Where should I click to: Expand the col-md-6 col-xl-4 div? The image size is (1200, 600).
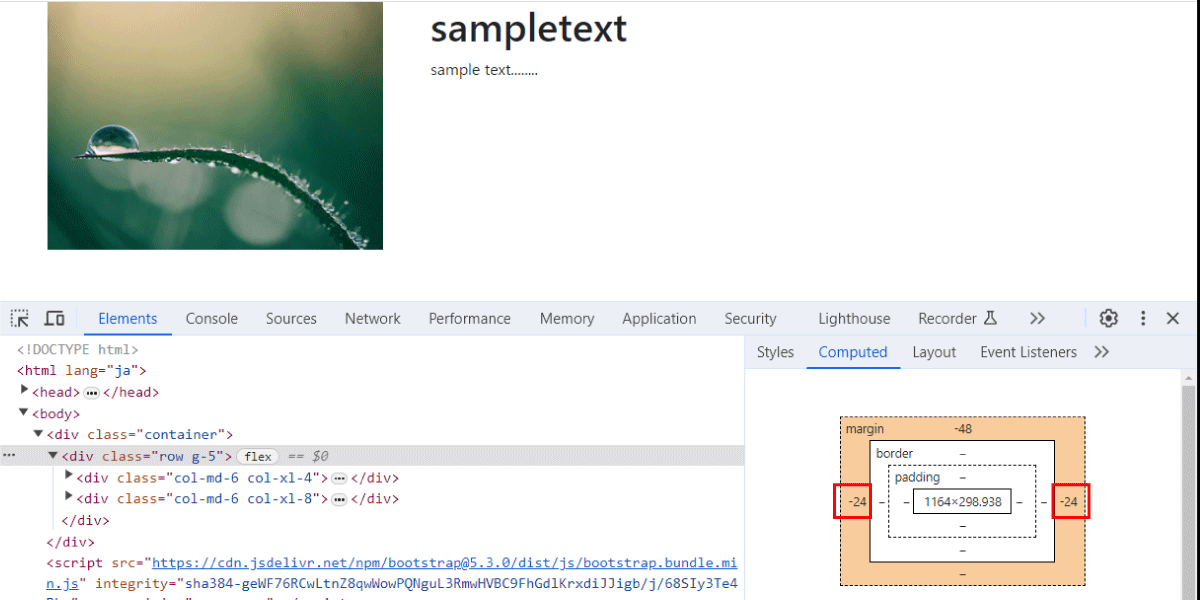coord(69,476)
